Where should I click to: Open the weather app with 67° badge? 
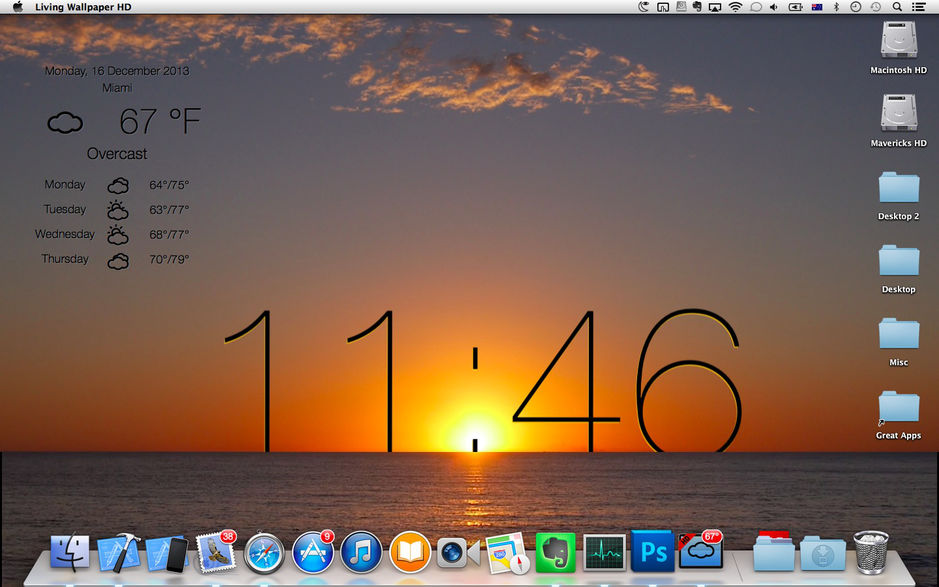[x=699, y=550]
